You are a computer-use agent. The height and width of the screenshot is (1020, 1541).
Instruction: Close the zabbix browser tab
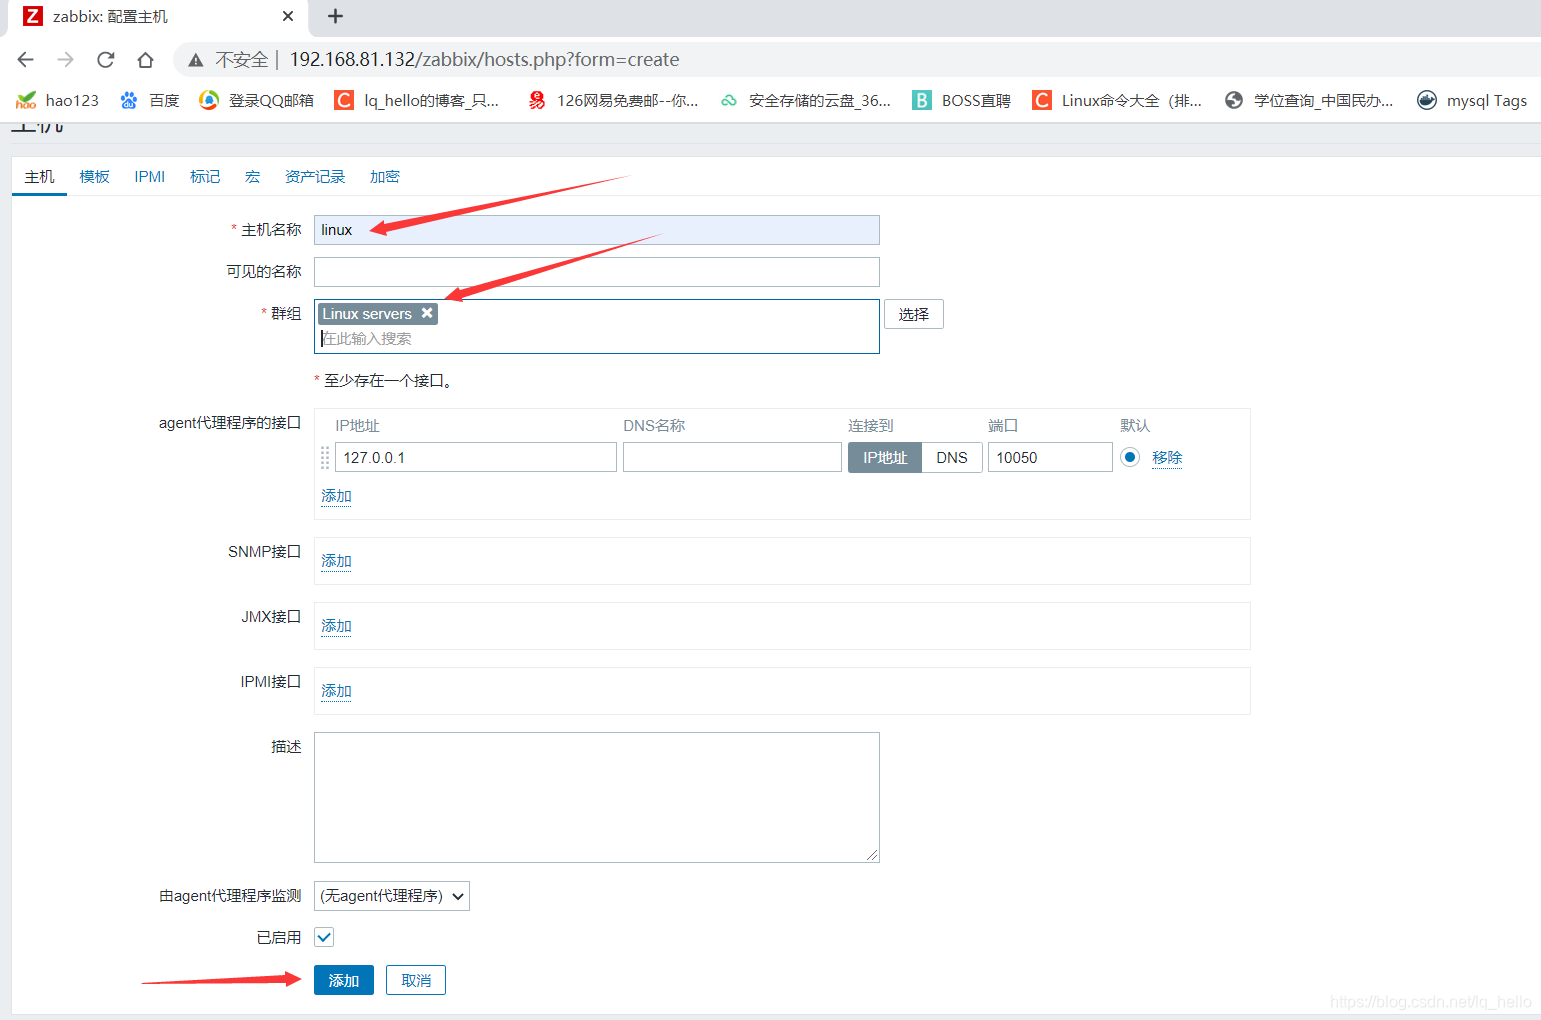pyautogui.click(x=288, y=16)
